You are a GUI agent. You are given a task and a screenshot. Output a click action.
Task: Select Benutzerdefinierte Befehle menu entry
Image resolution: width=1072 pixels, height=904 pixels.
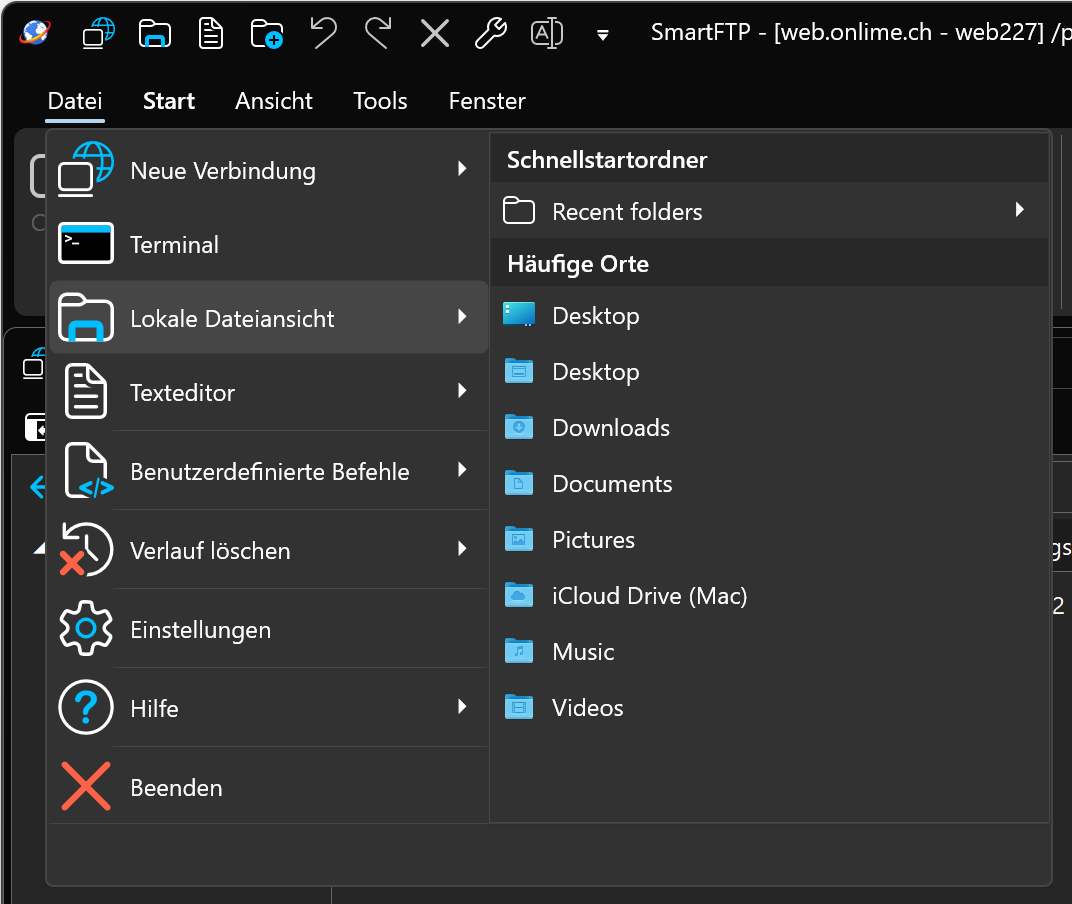(269, 470)
